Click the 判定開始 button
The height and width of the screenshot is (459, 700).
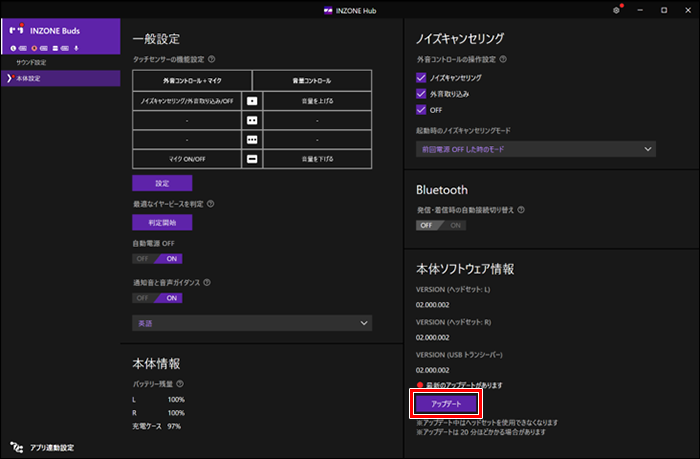[x=162, y=222]
